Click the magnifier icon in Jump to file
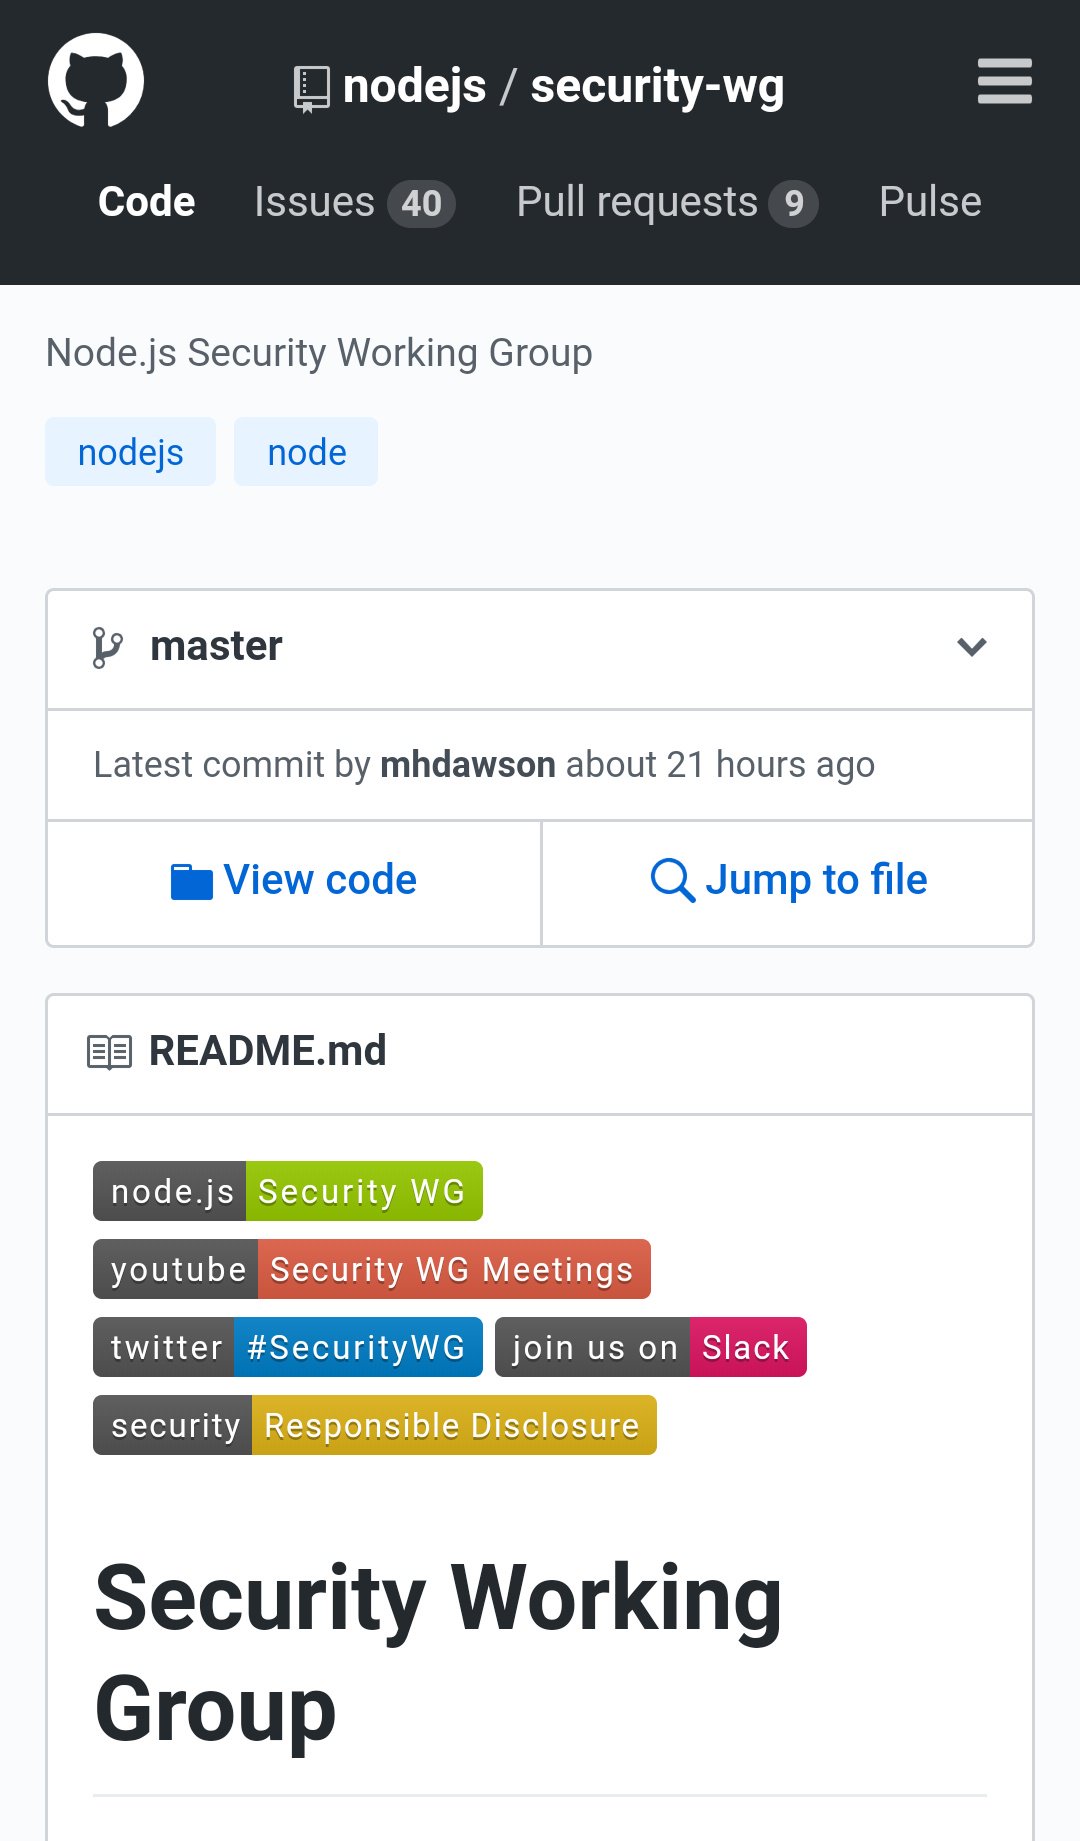This screenshot has height=1841, width=1080. pyautogui.click(x=673, y=881)
